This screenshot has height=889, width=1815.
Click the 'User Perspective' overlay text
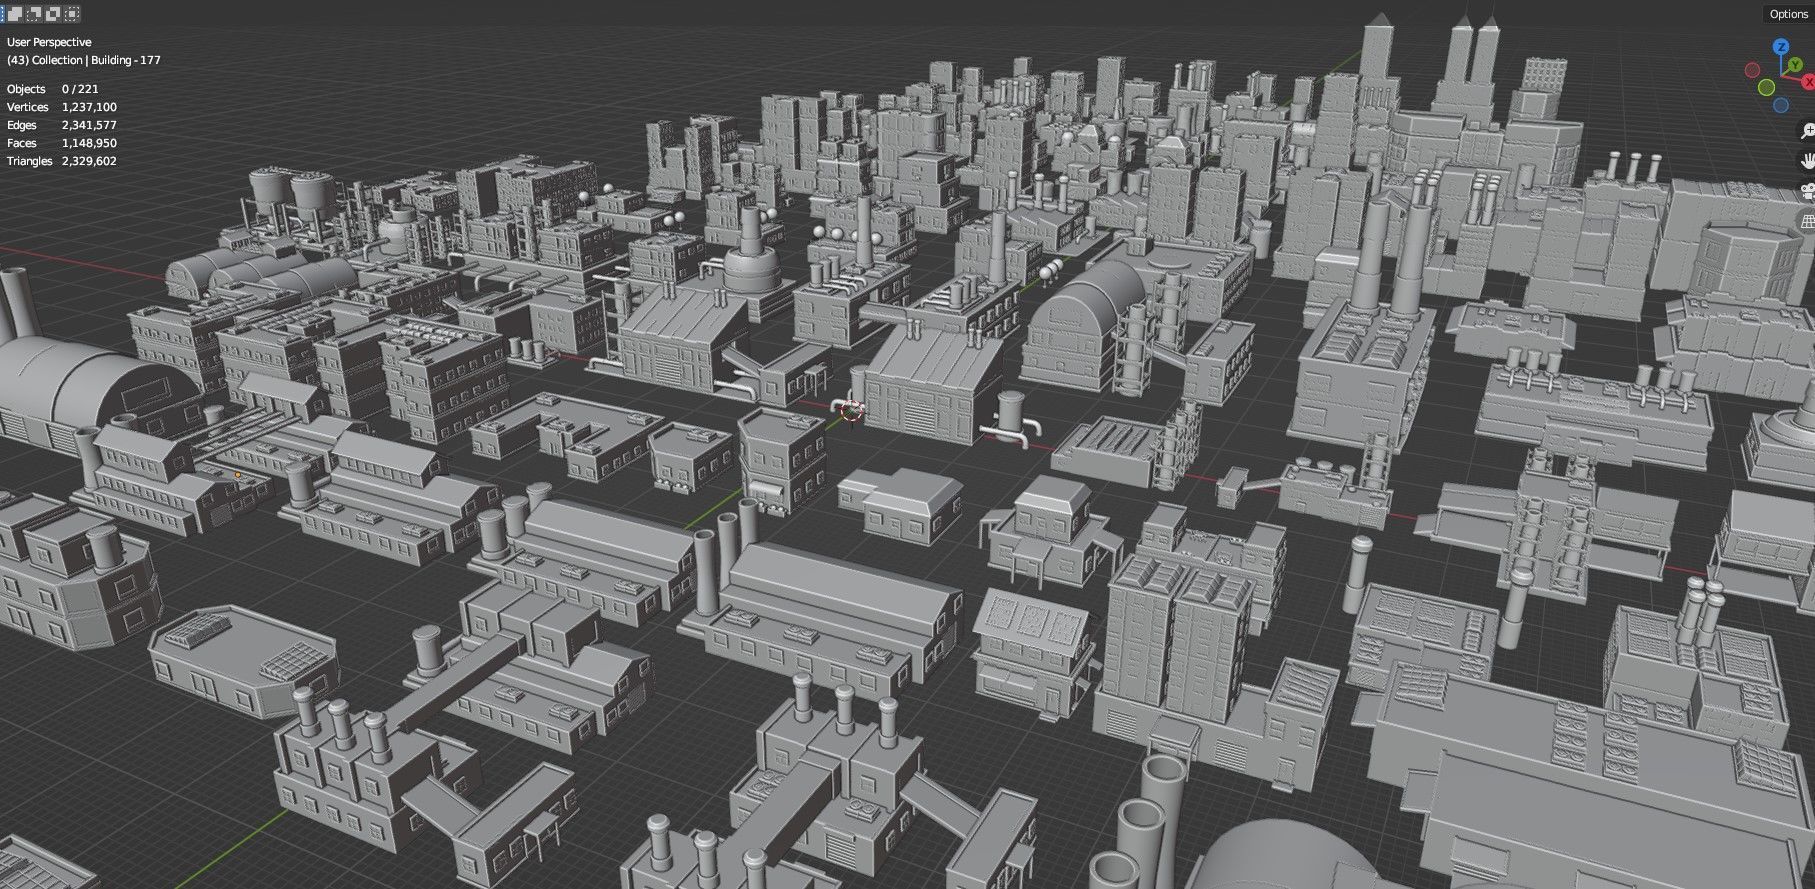coord(49,42)
